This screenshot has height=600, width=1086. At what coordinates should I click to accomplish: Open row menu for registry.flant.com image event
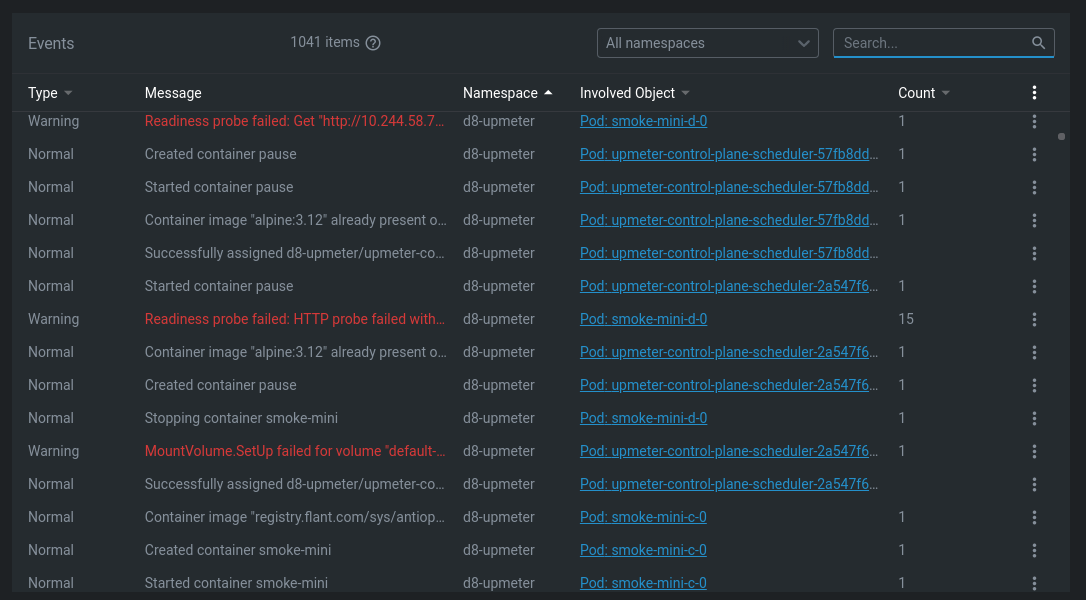1034,517
